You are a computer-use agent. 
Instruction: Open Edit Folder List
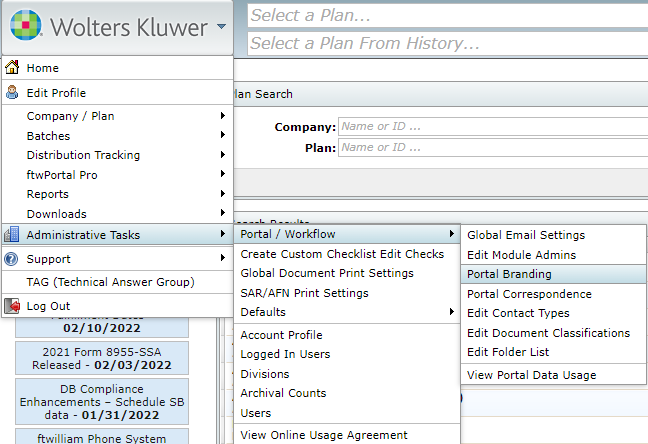tap(553, 352)
